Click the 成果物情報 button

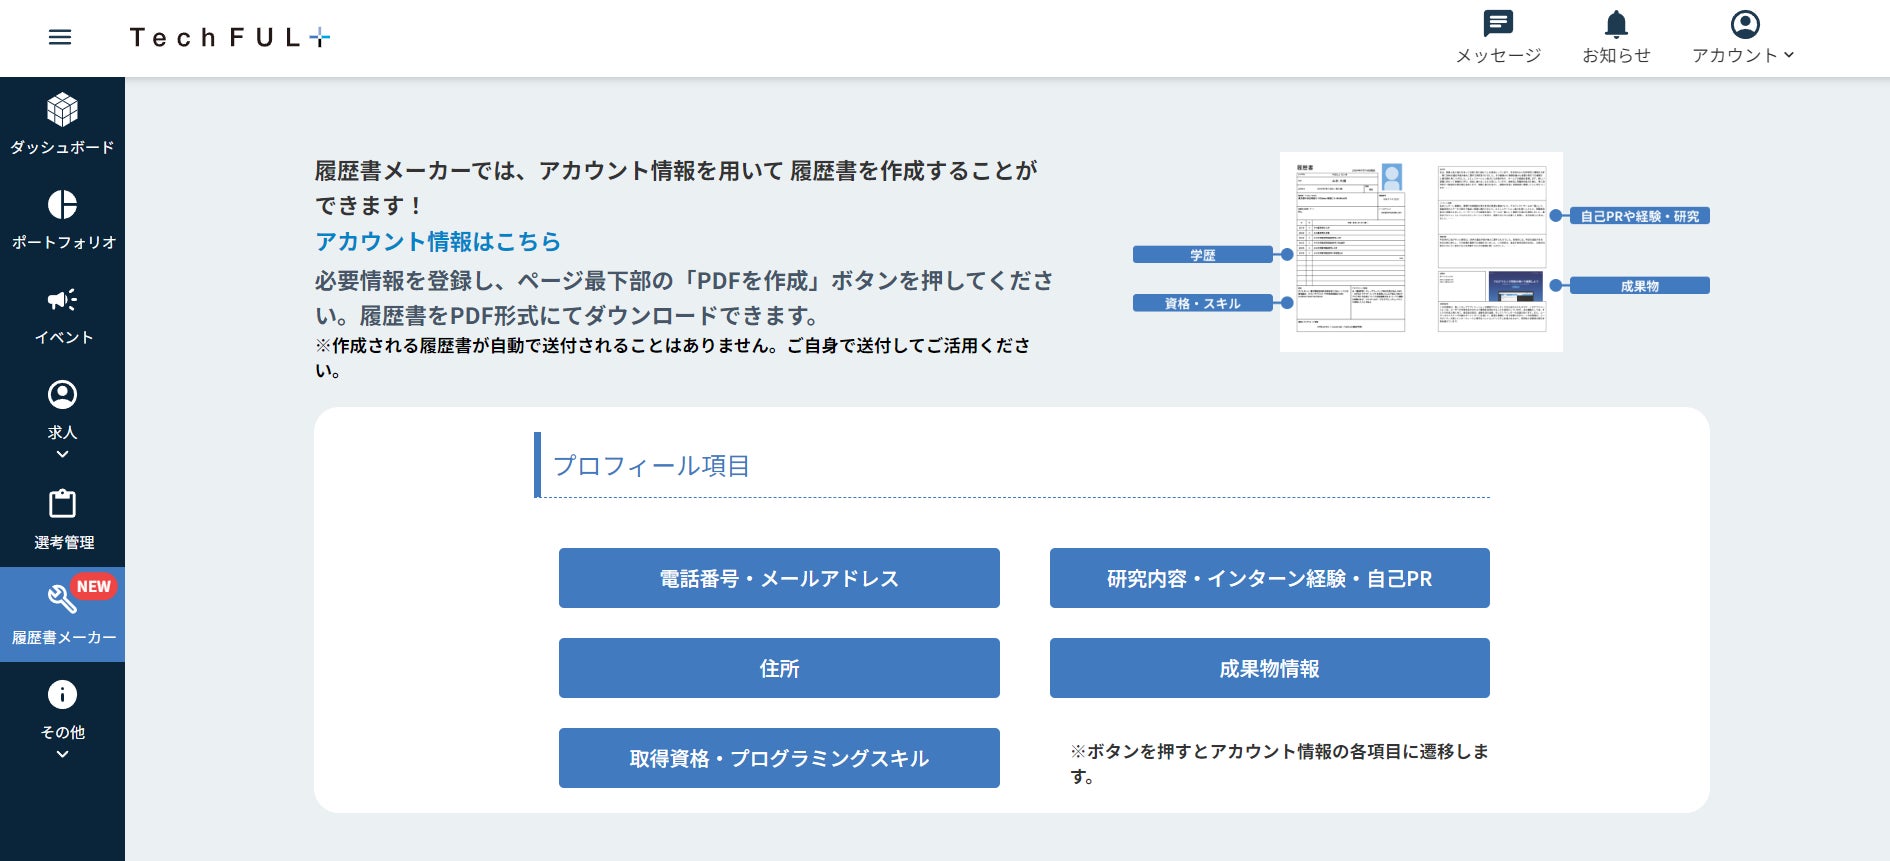coord(1270,668)
